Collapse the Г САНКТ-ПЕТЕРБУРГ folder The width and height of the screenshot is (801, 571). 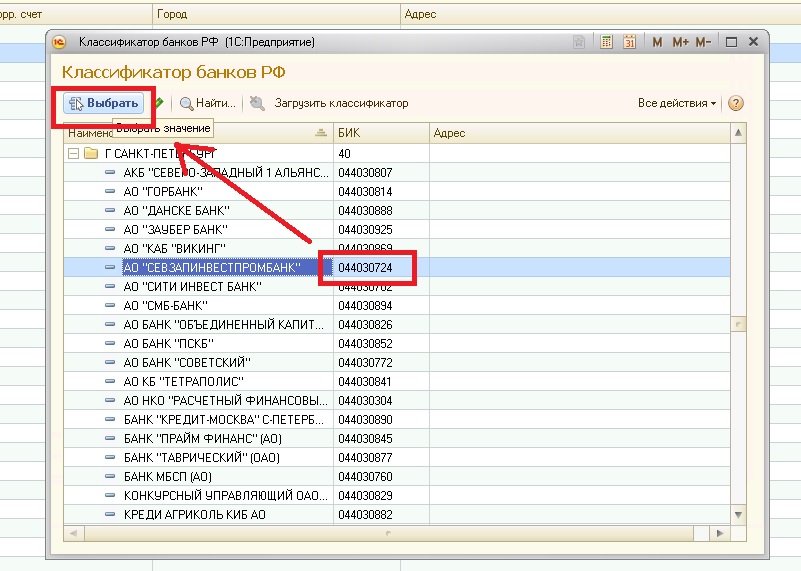click(x=74, y=153)
